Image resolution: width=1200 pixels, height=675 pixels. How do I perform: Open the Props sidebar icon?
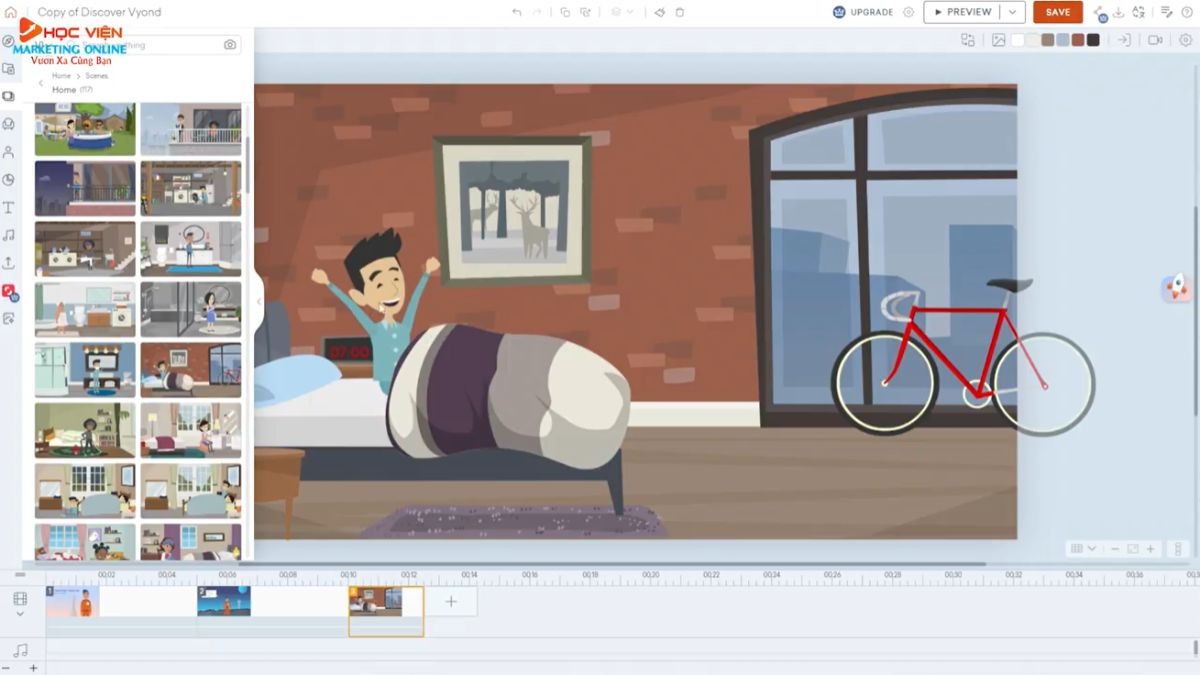tap(9, 124)
